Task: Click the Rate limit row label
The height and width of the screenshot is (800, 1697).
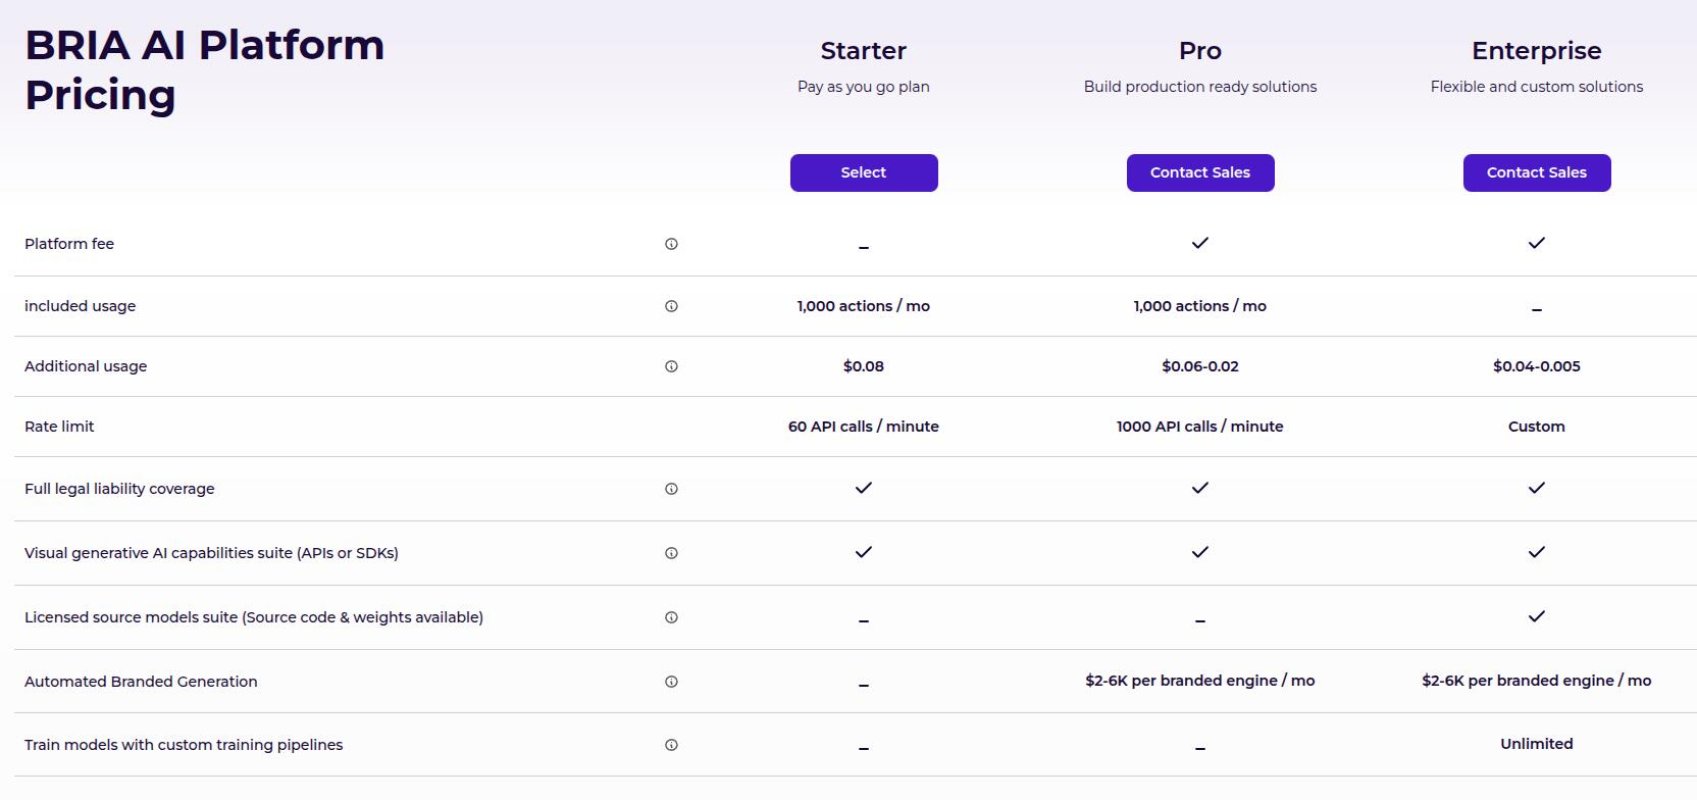Action: pos(59,426)
